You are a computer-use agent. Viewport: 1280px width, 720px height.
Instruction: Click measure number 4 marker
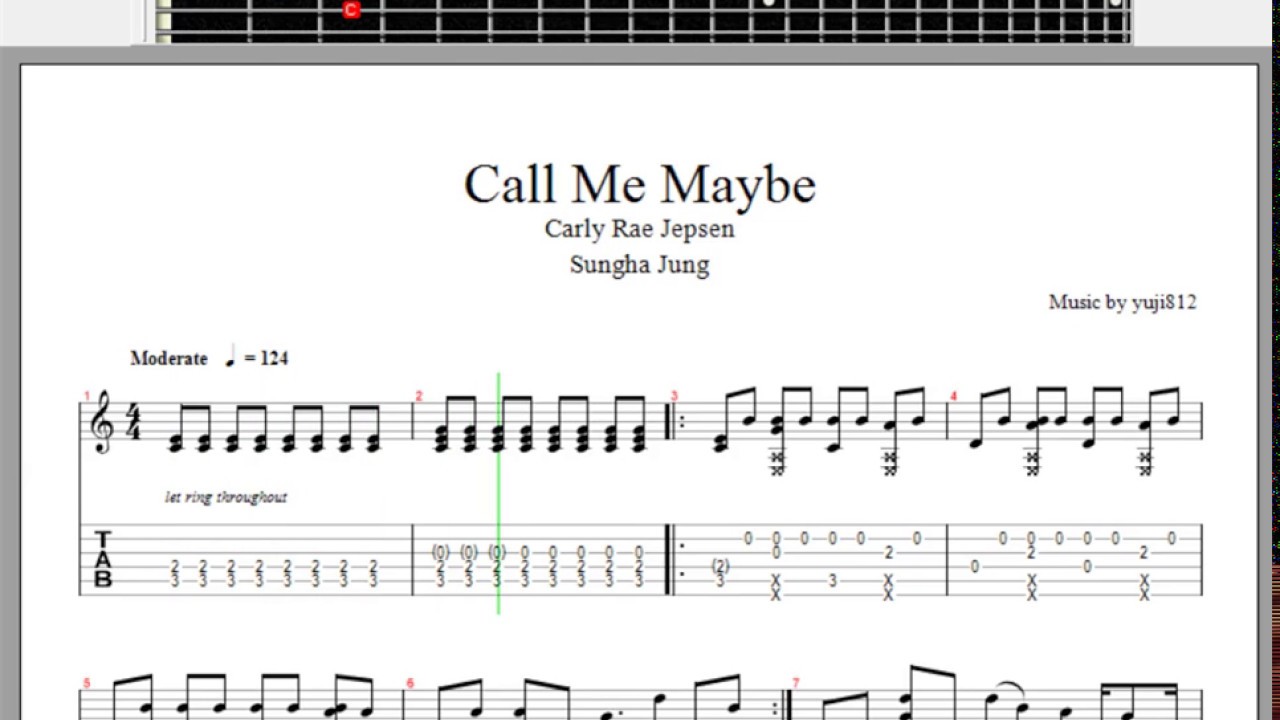coord(953,397)
